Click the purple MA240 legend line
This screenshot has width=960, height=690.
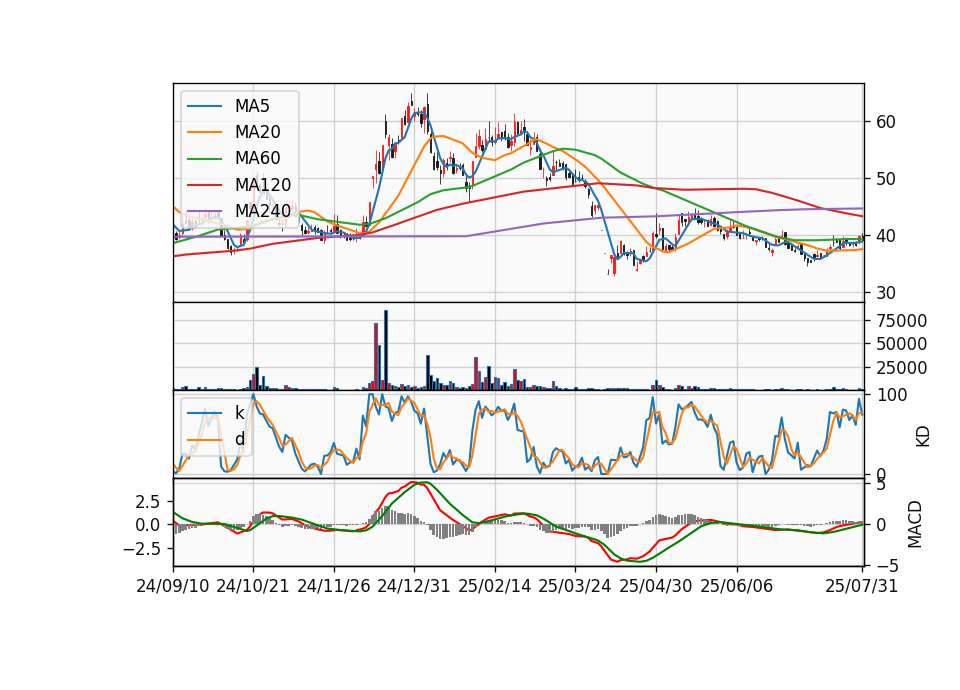coord(204,211)
